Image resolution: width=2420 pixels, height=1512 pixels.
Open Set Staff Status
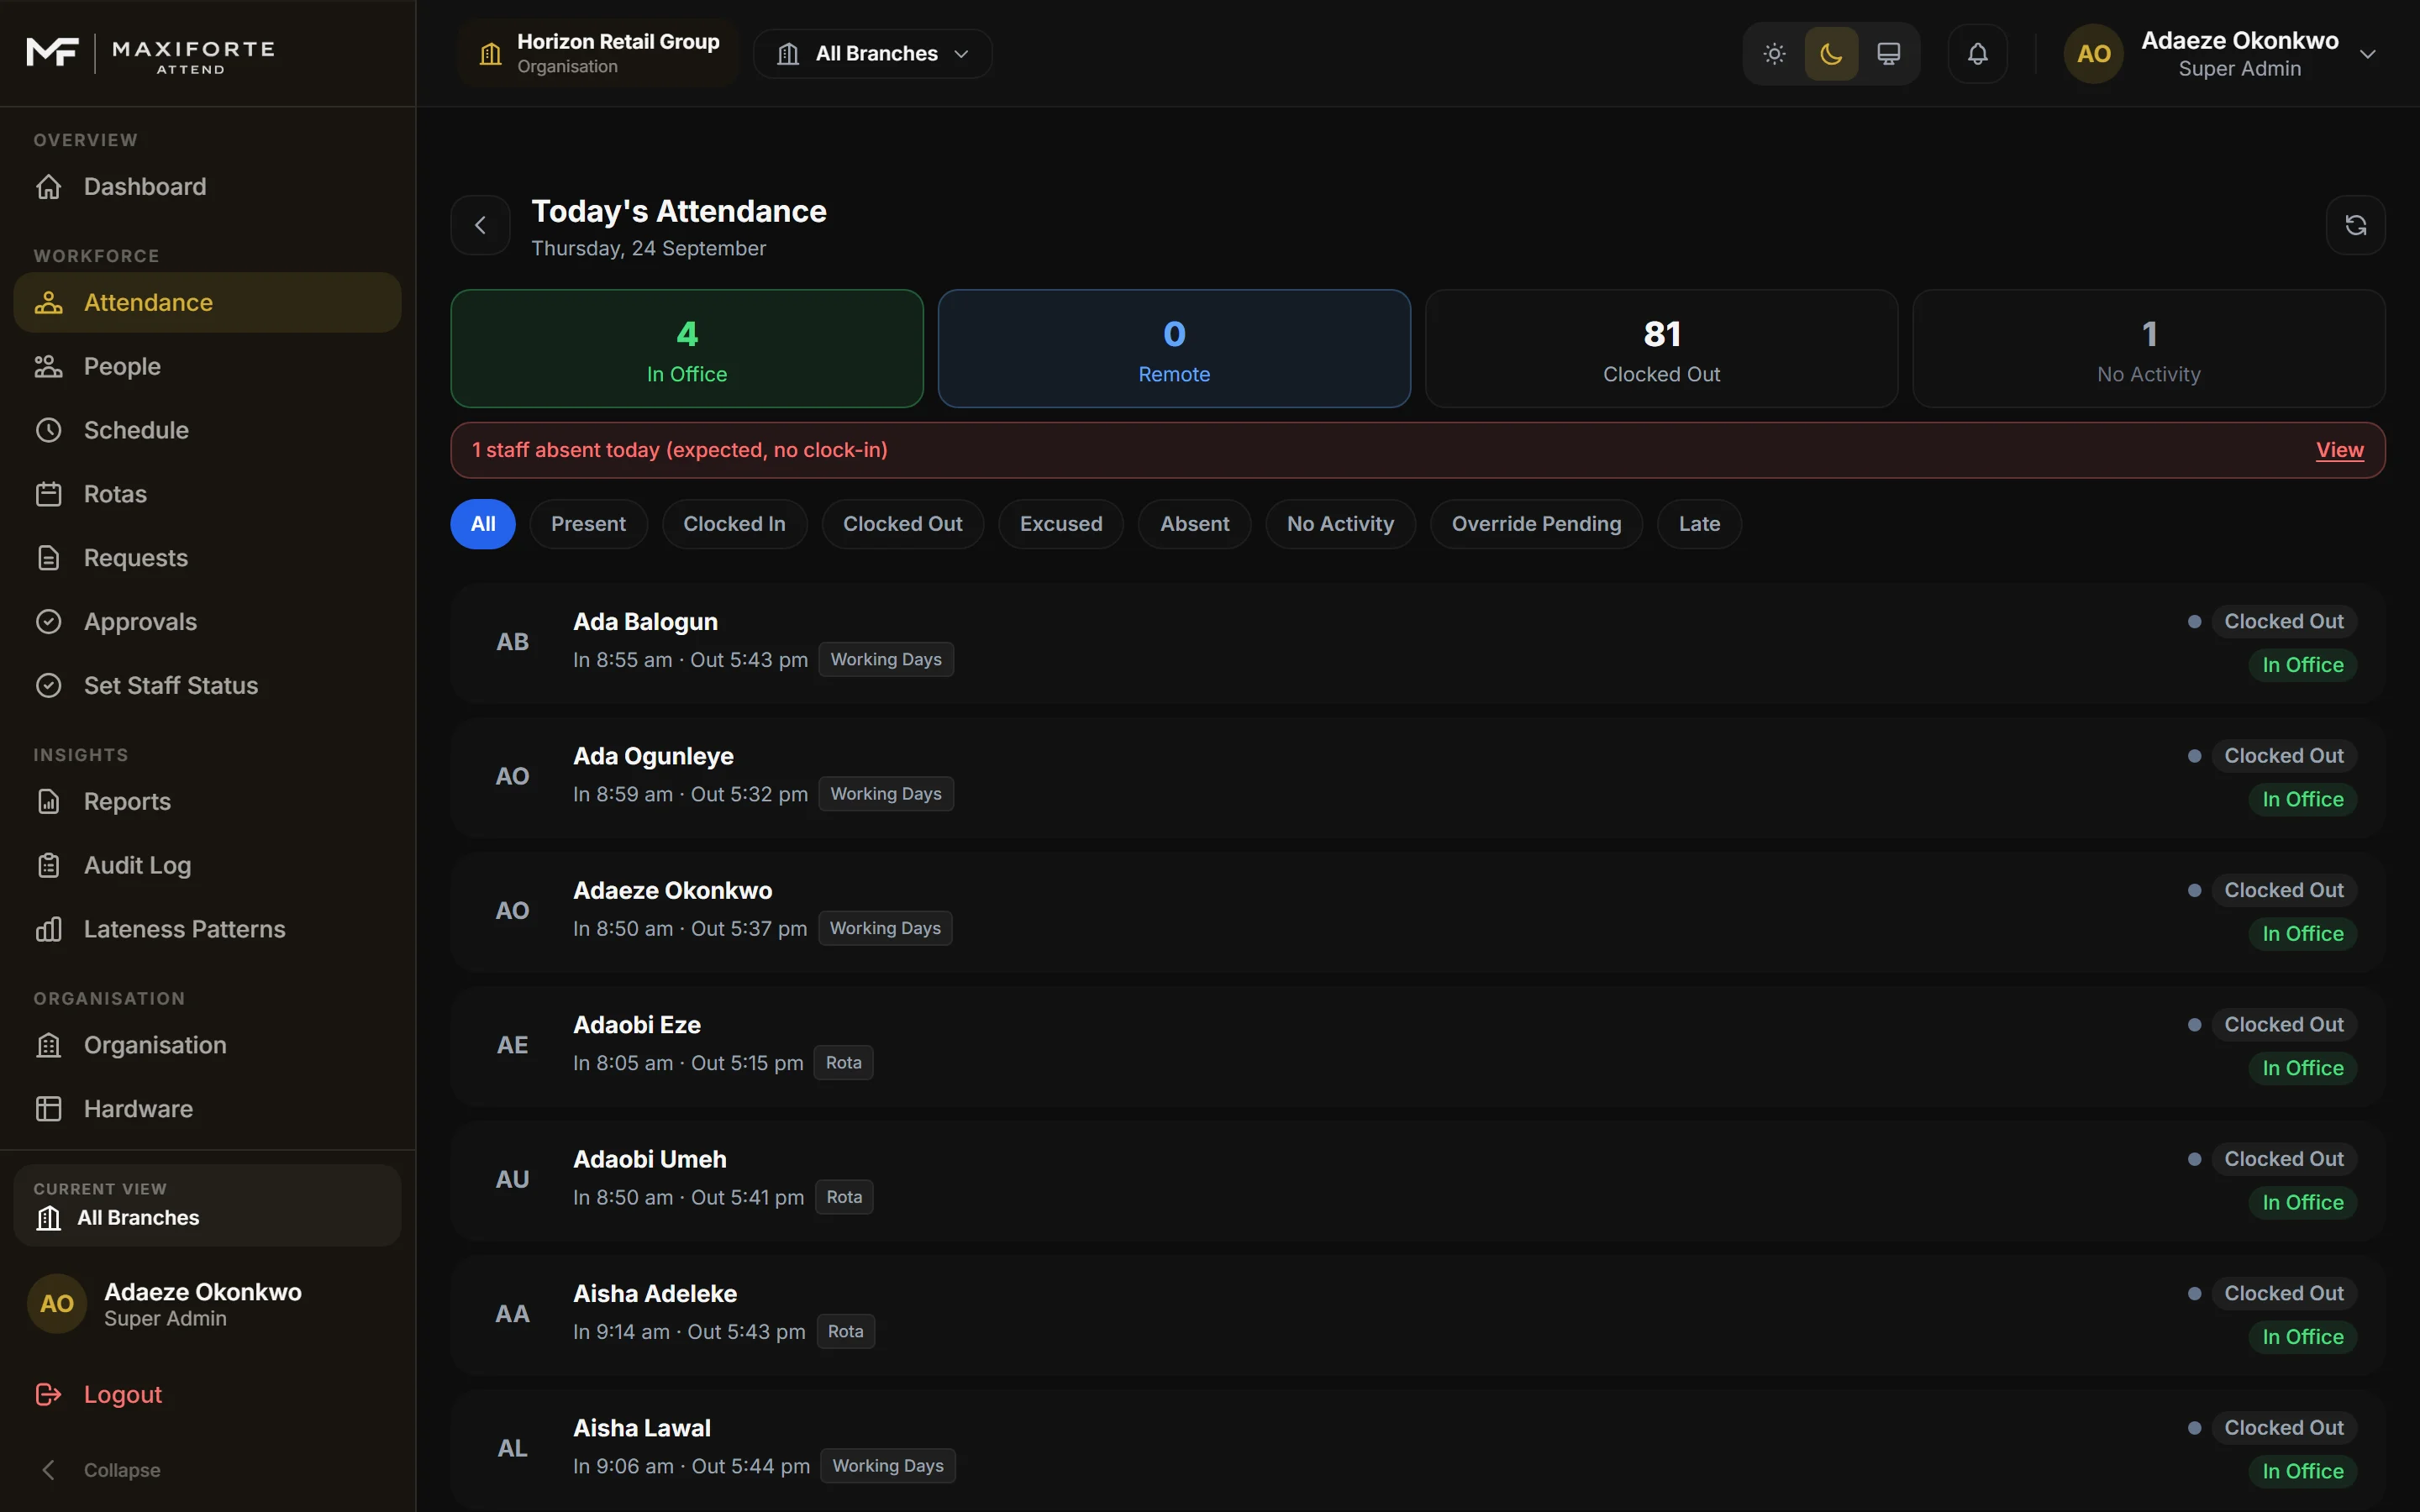click(x=207, y=686)
